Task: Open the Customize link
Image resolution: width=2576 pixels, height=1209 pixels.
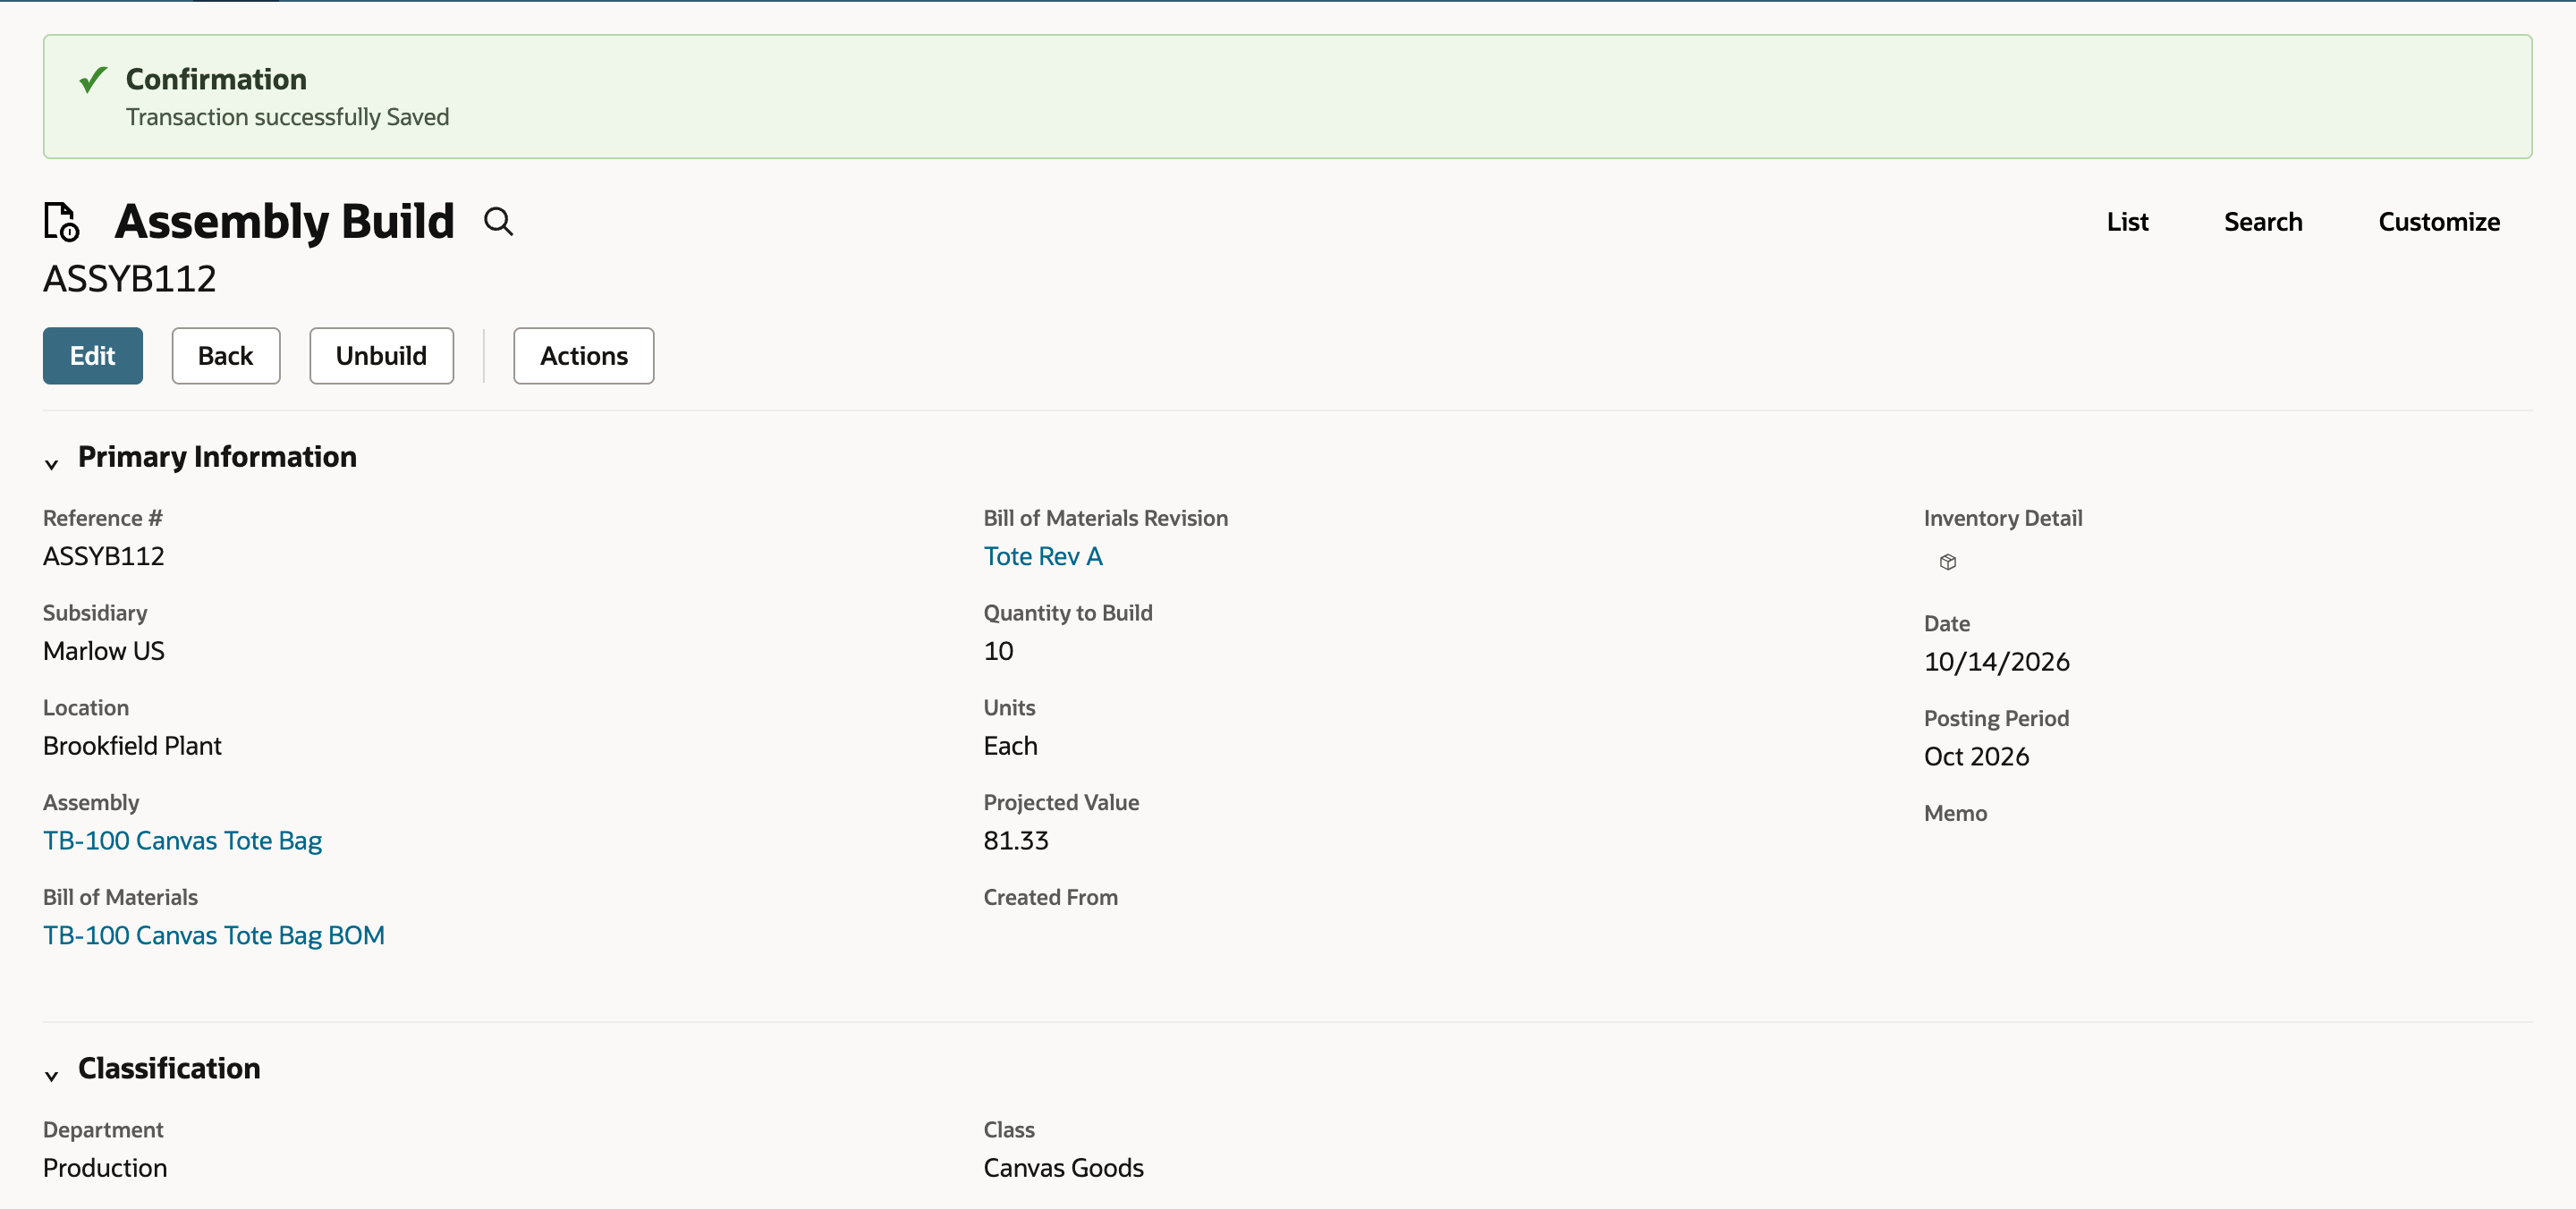Action: (x=2439, y=222)
